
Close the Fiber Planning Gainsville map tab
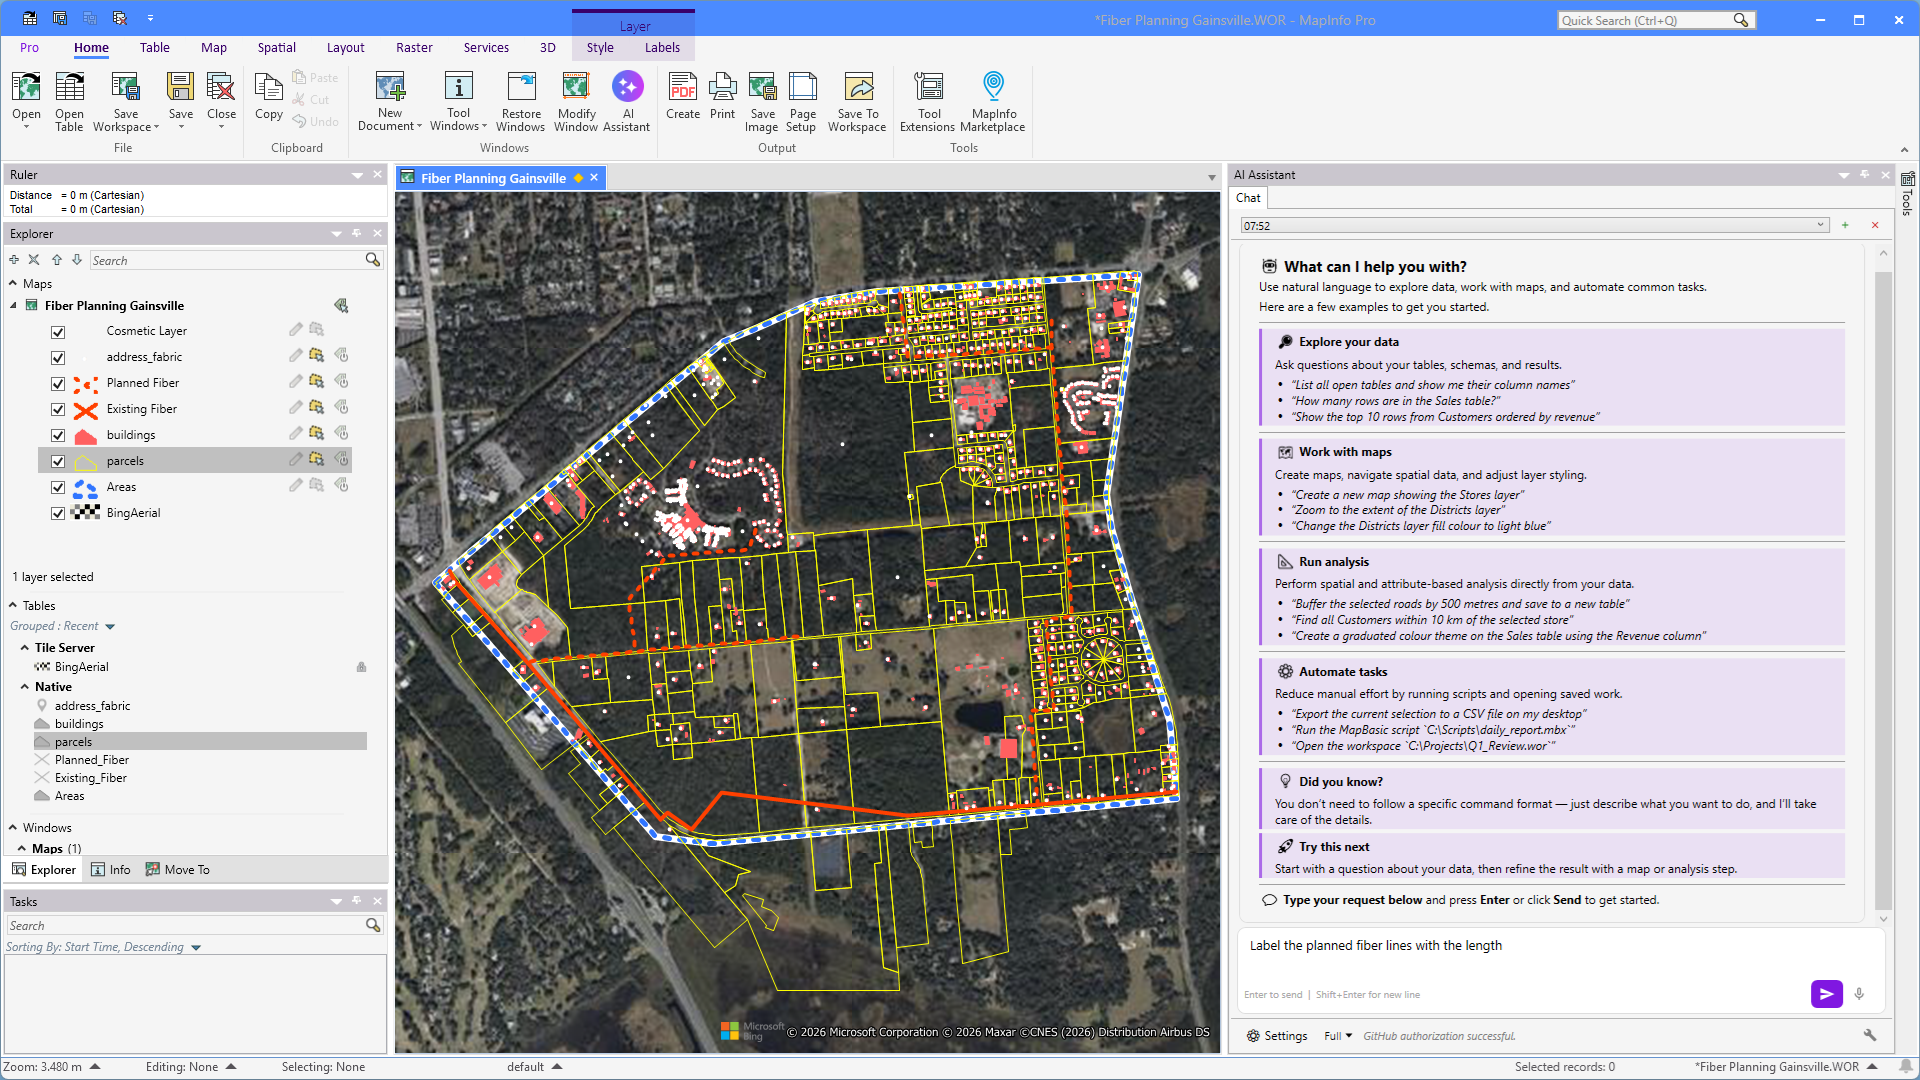pos(594,178)
